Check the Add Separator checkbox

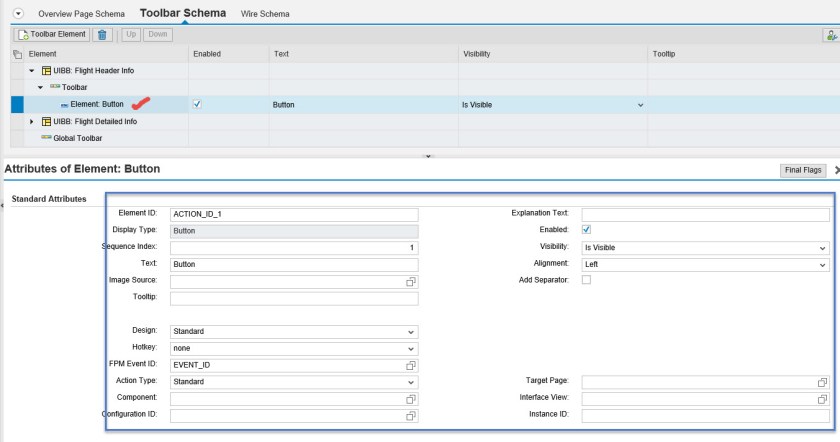coord(587,280)
